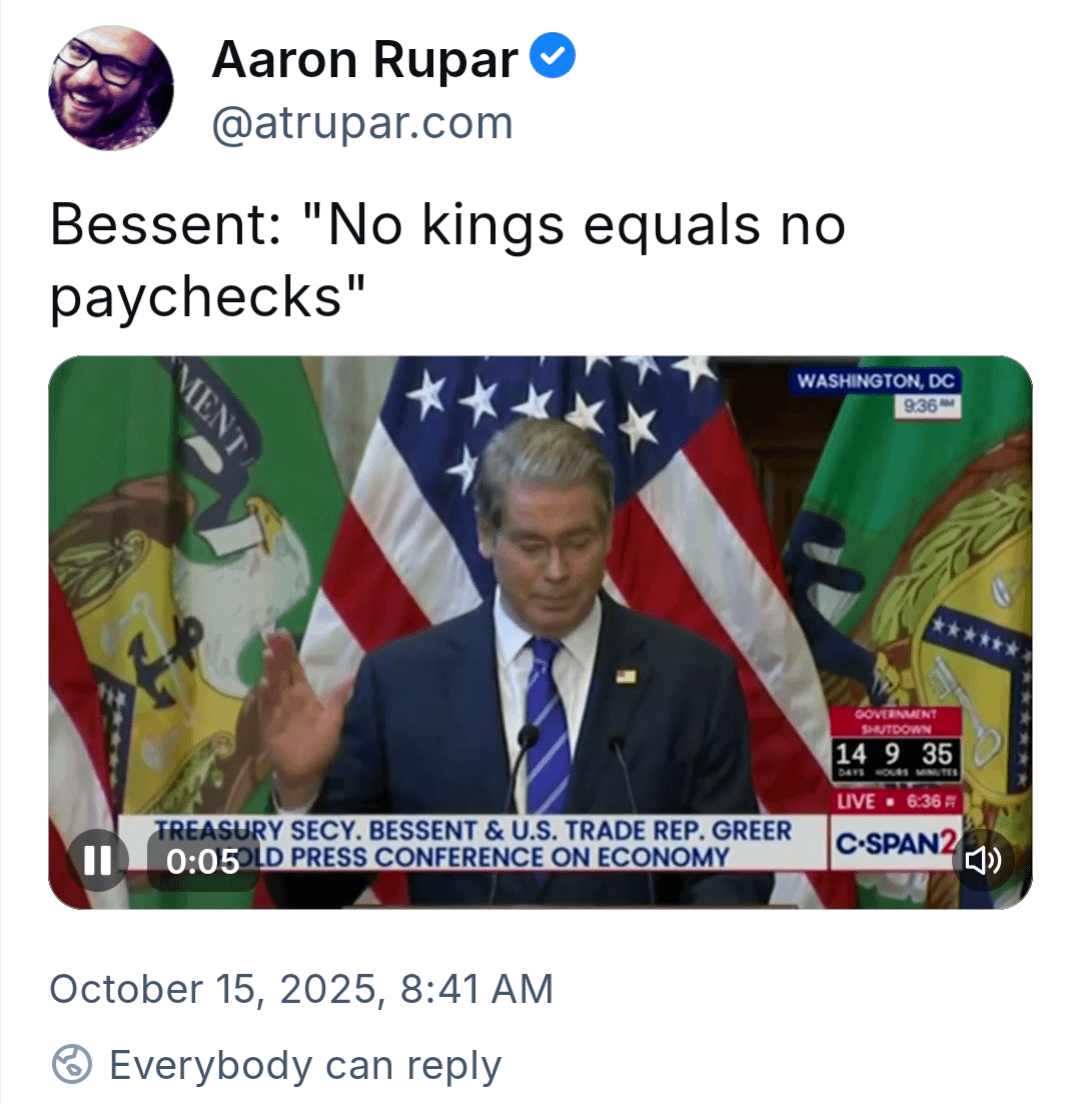The image size is (1080, 1104).
Task: Click the reply-settings globe icon
Action: coord(72,1065)
